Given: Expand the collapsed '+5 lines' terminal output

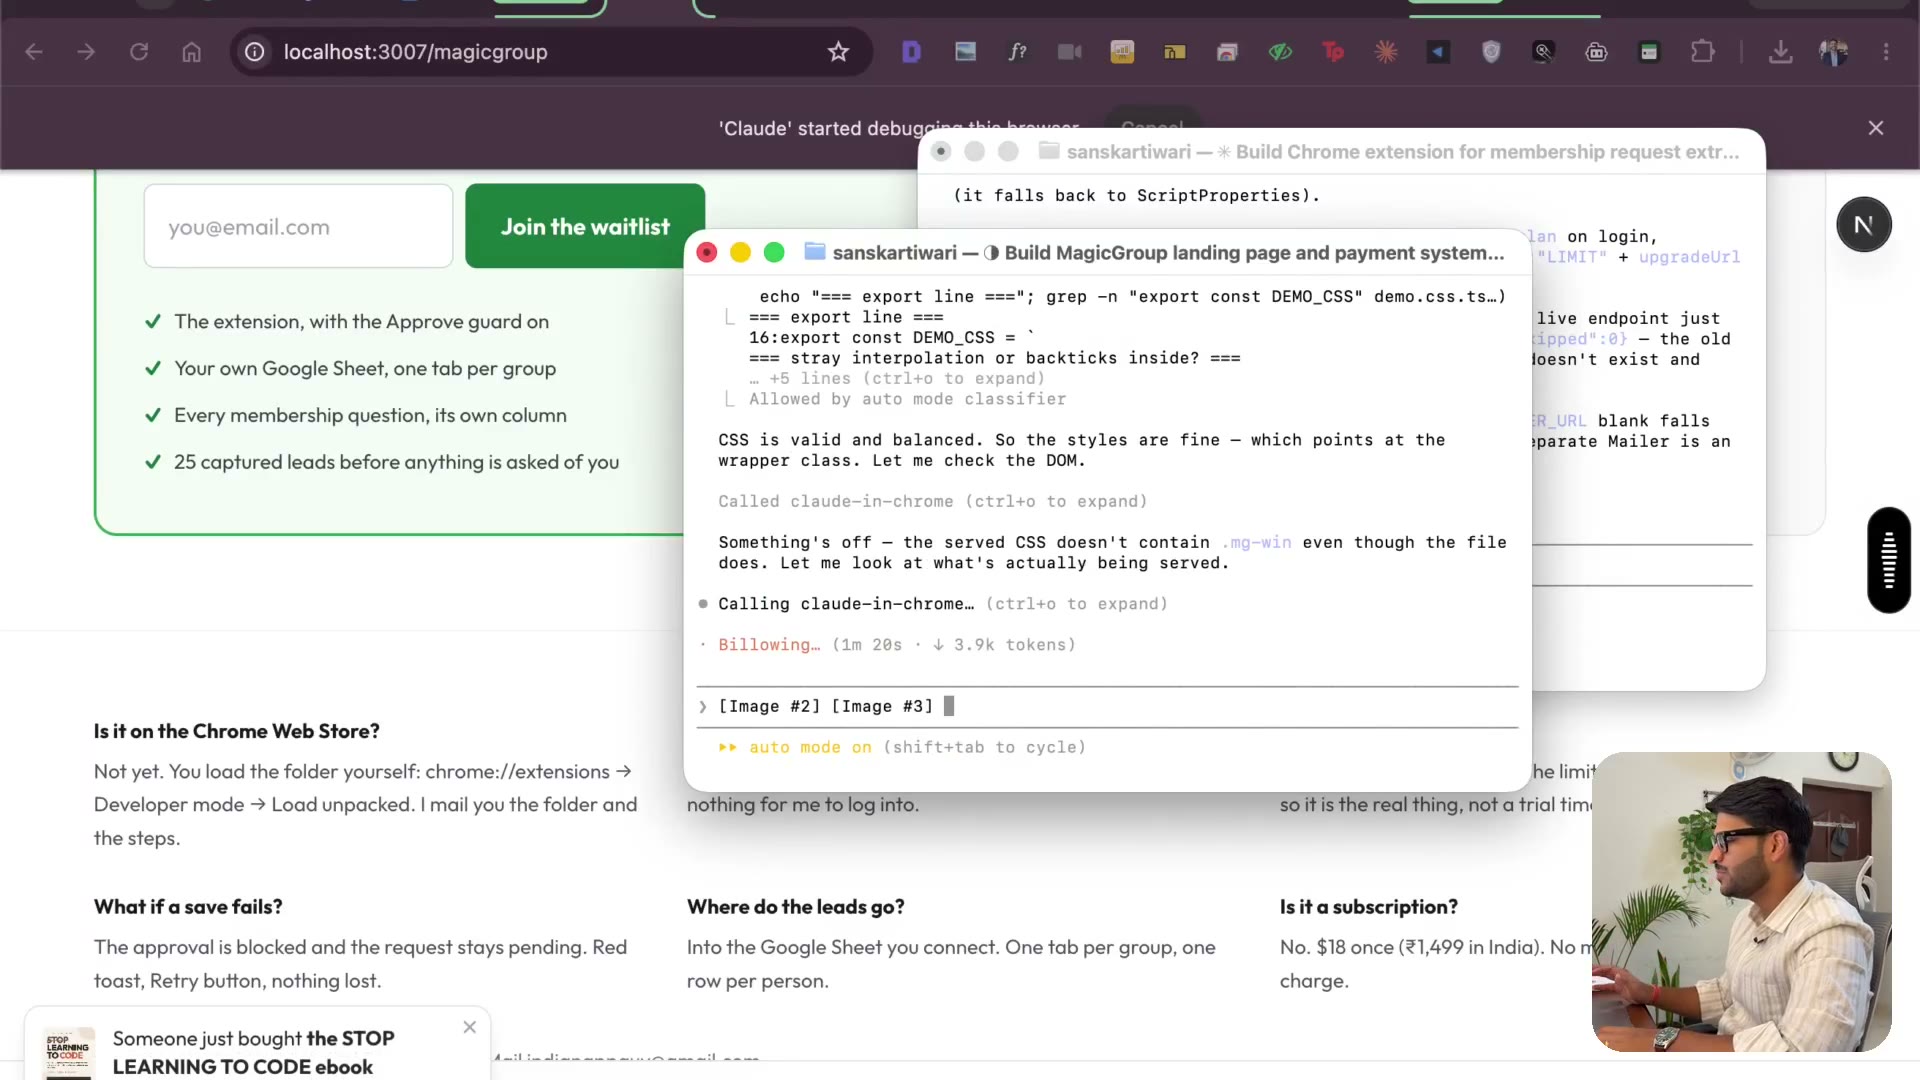Looking at the screenshot, I should point(897,379).
